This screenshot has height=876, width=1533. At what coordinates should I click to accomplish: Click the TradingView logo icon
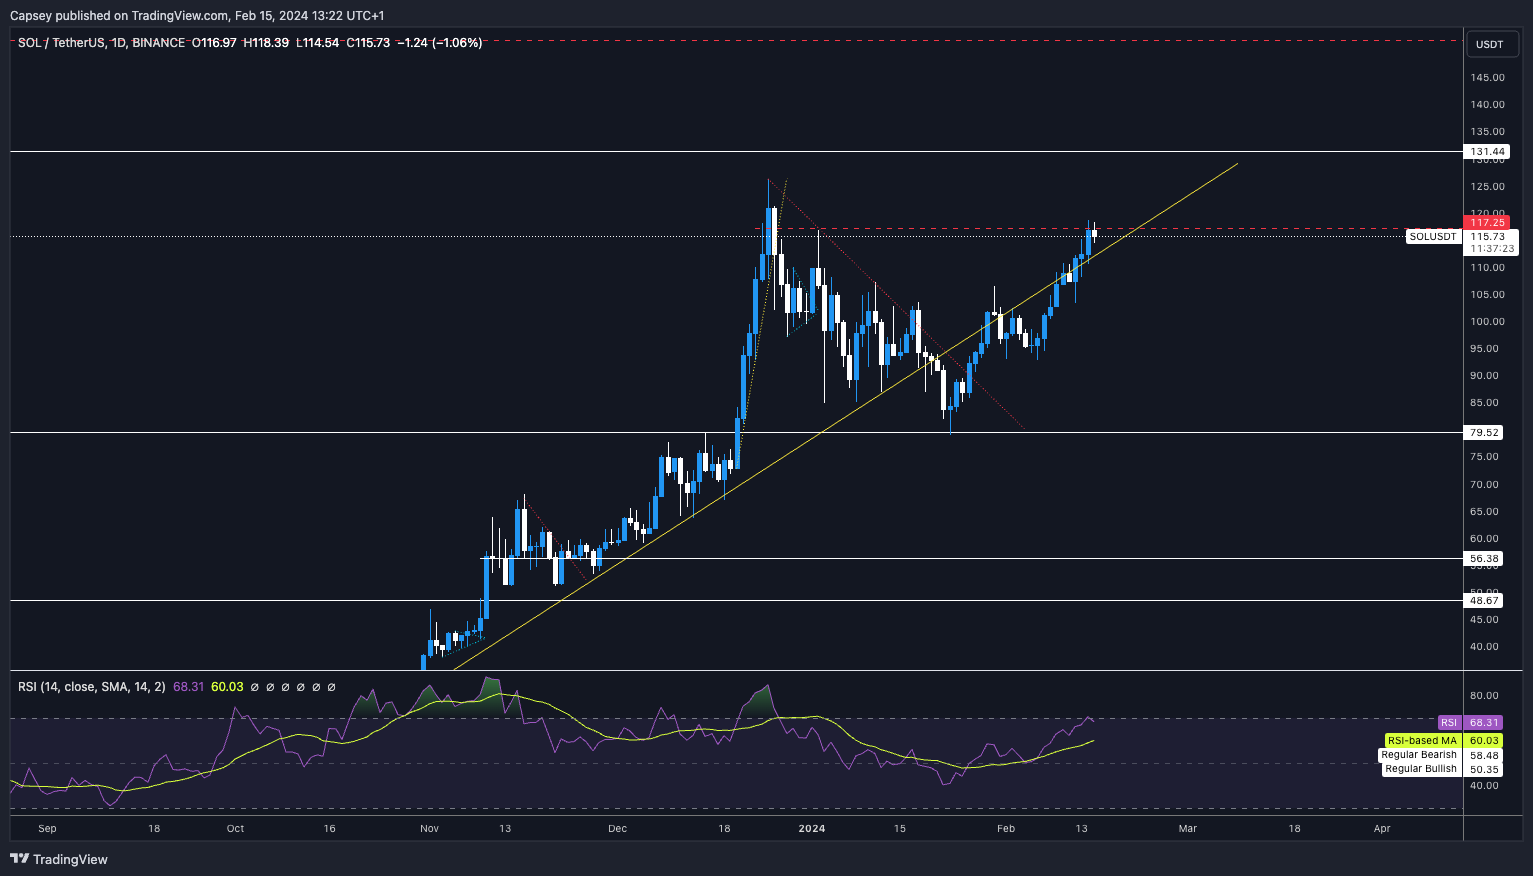pos(19,859)
